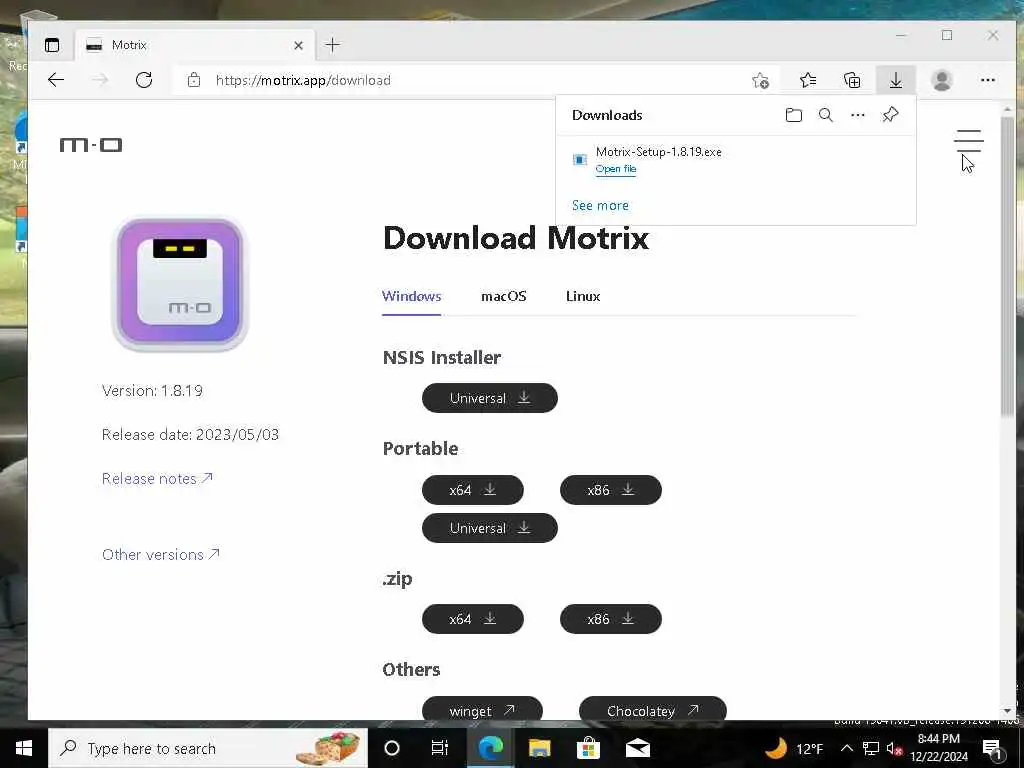Click the Motrix app icon image
Image resolution: width=1024 pixels, height=768 pixels.
180,283
